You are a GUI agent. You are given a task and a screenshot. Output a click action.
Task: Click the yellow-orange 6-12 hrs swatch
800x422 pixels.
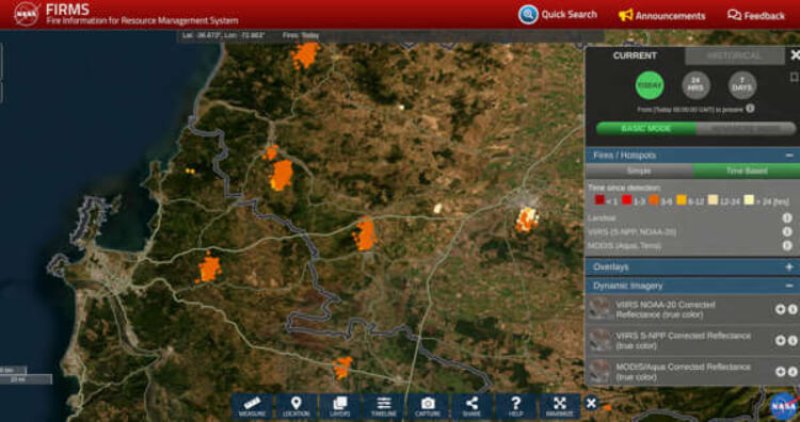[681, 200]
